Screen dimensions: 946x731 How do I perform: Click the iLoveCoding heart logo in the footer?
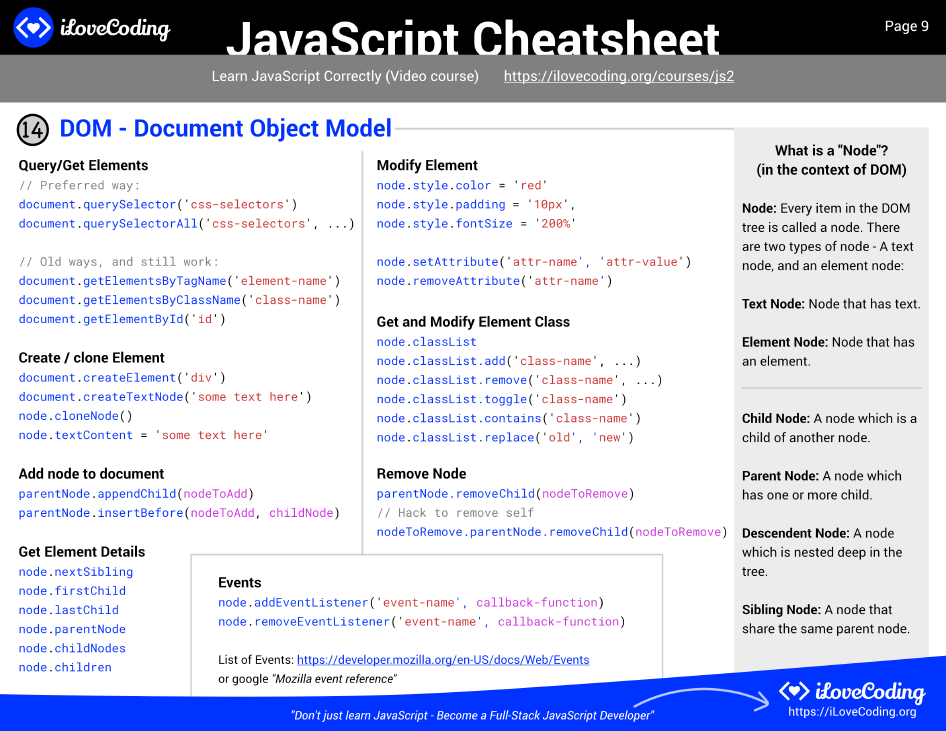[795, 691]
